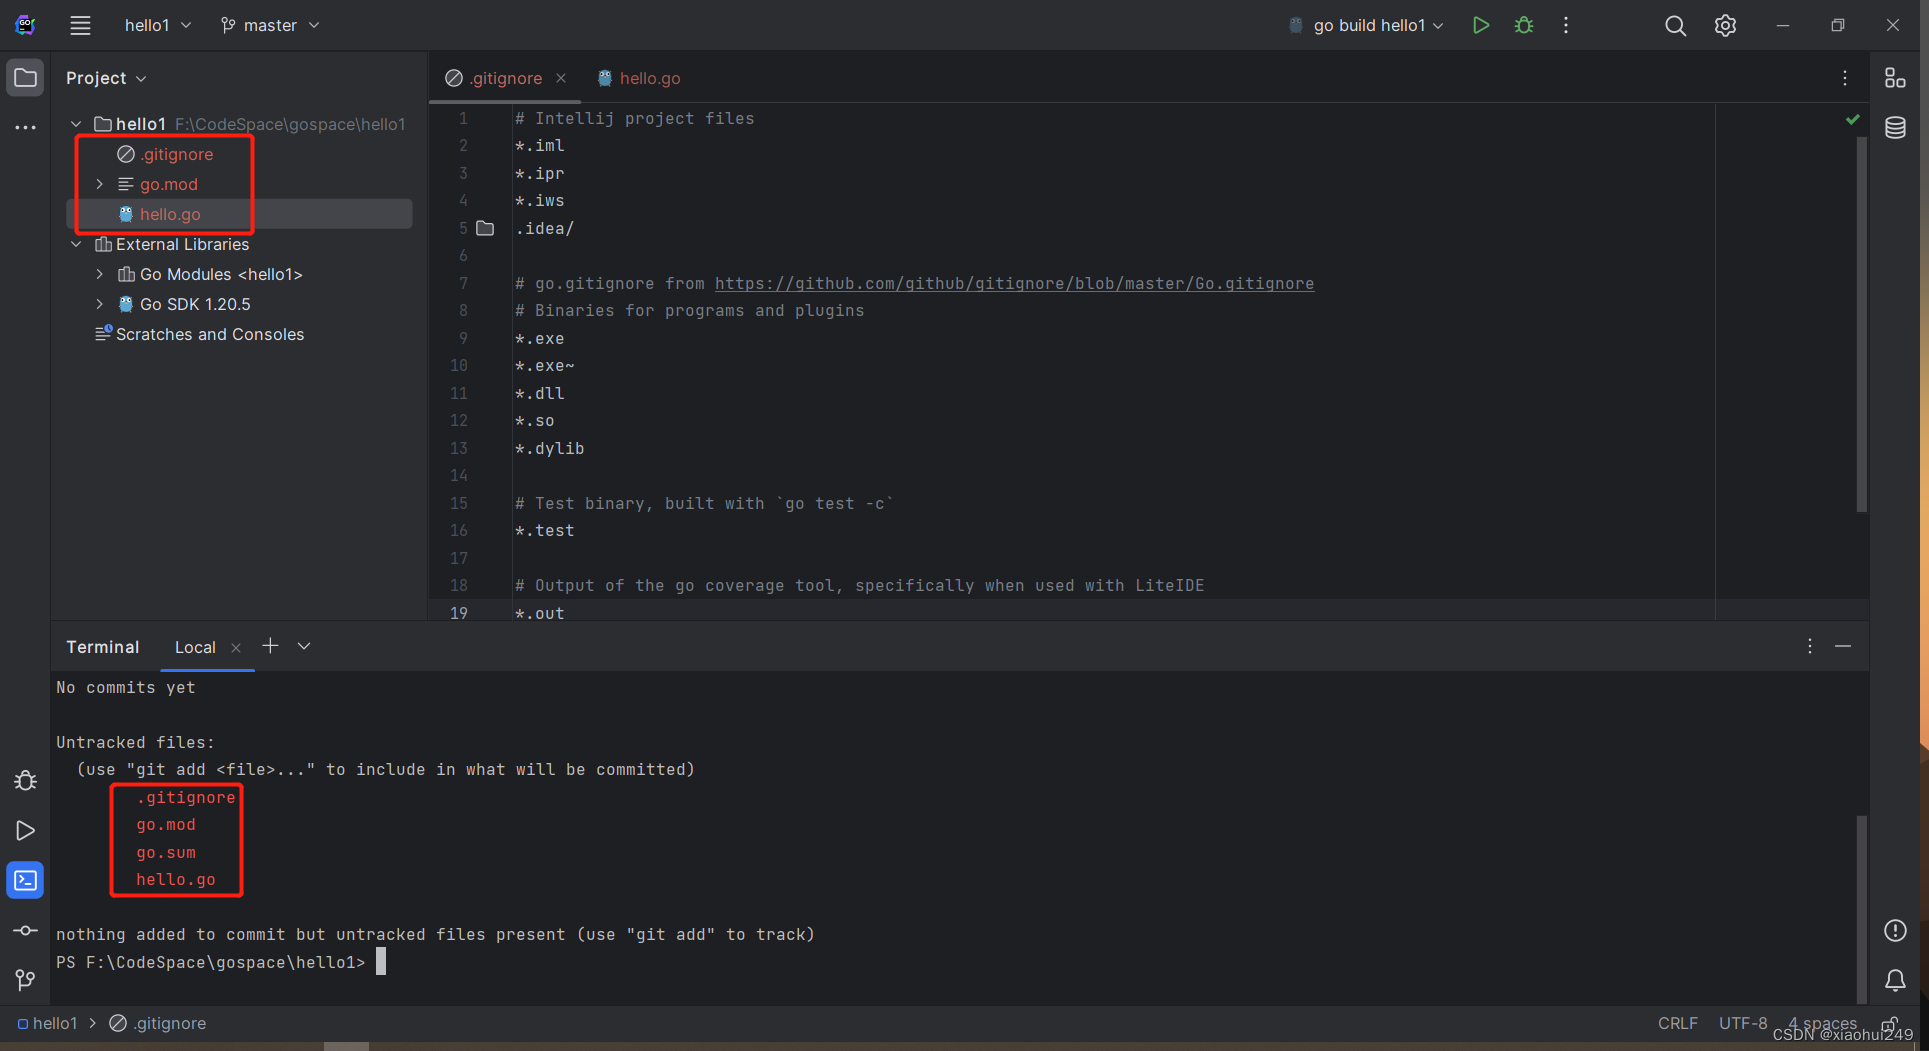Collapse the External Libraries tree node
This screenshot has height=1051, width=1929.
(x=75, y=244)
